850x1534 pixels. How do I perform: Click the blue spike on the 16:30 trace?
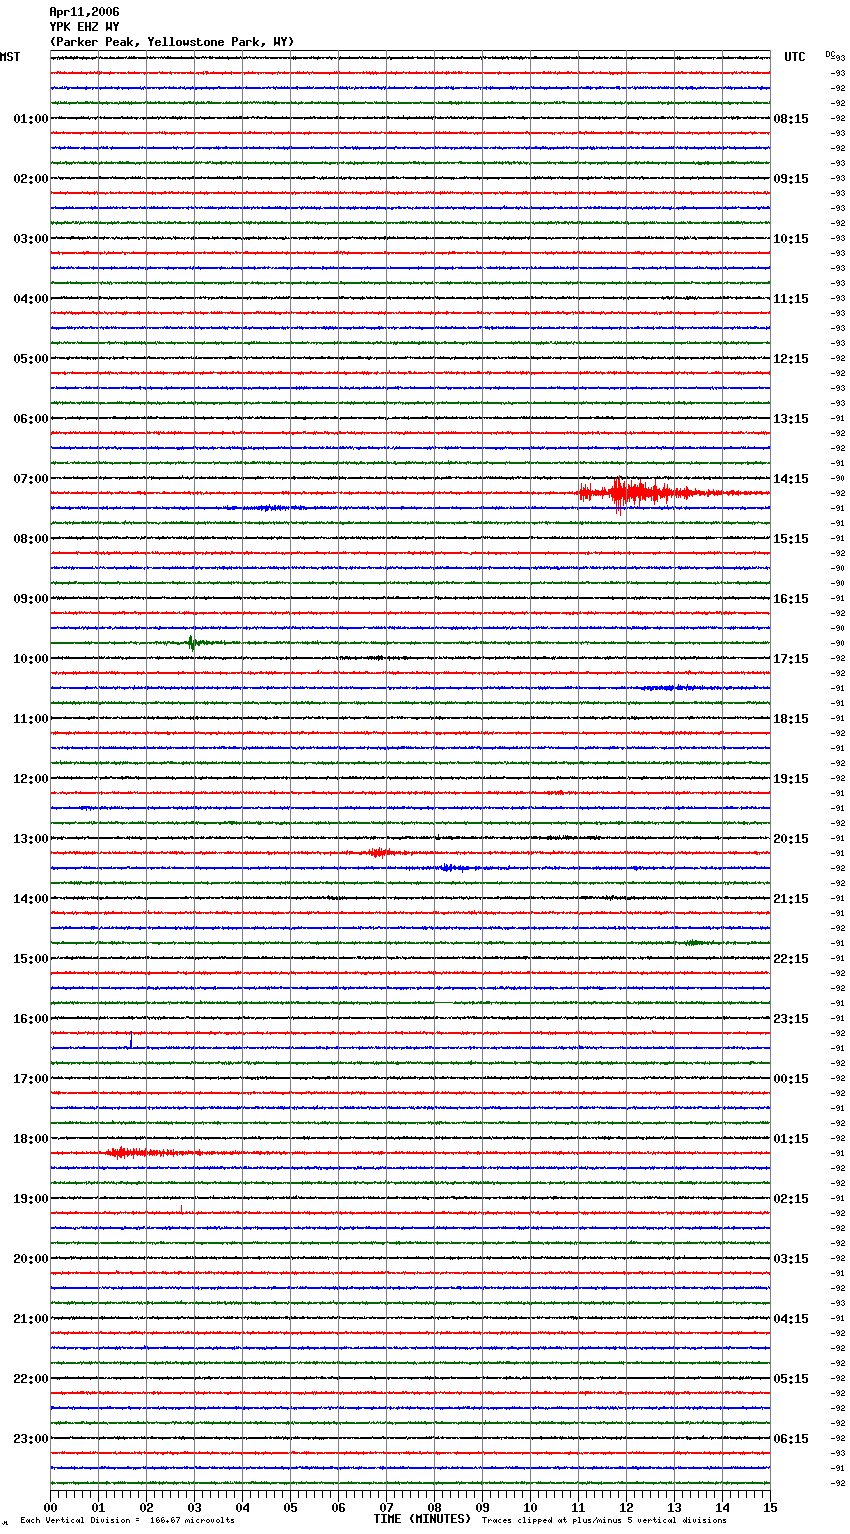tap(131, 1042)
